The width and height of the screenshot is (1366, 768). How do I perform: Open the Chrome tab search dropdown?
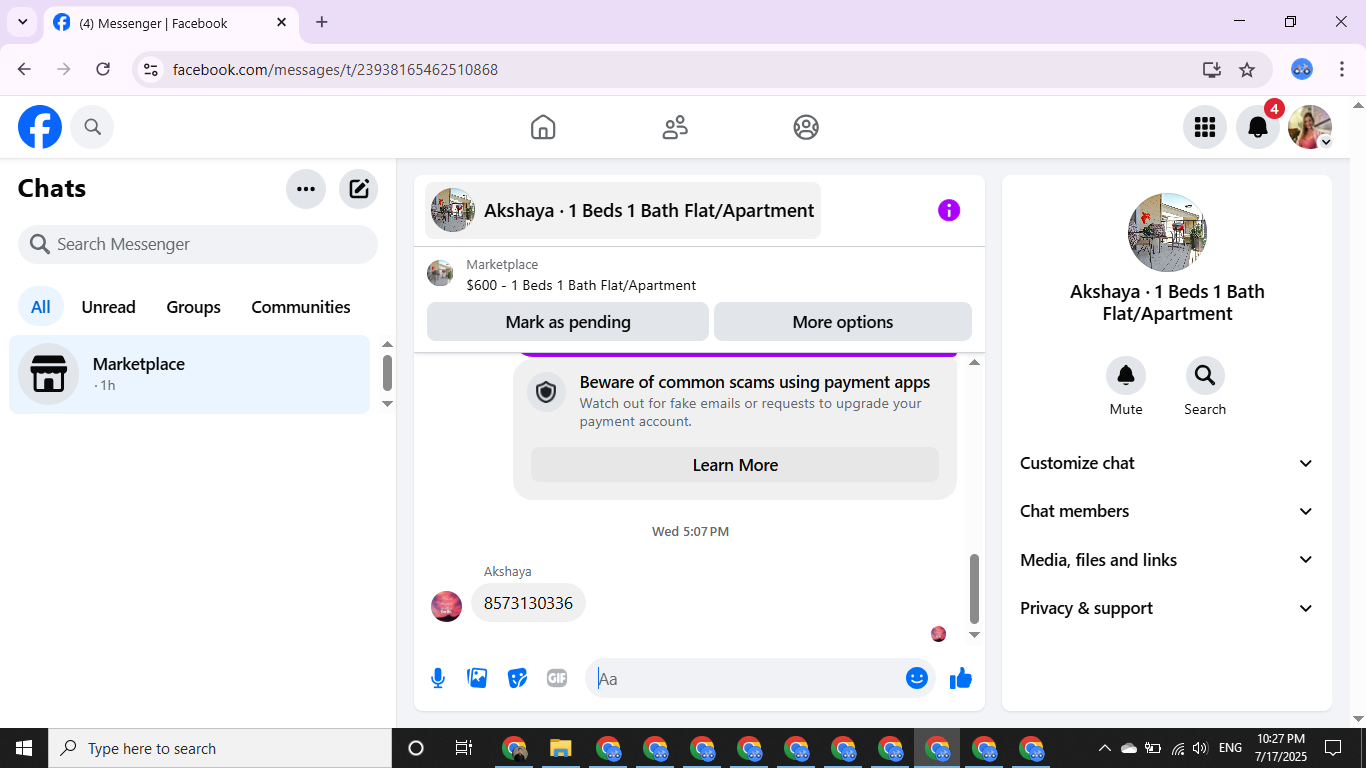(x=22, y=22)
